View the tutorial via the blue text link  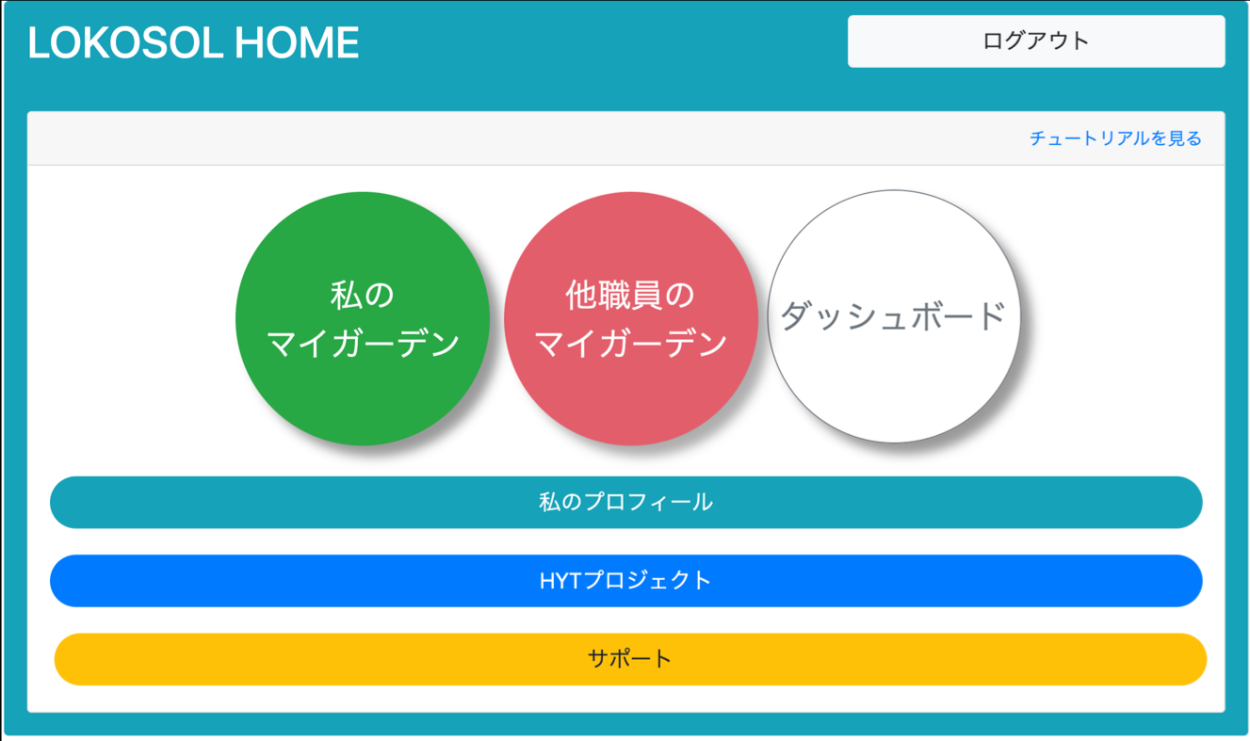click(x=1115, y=139)
